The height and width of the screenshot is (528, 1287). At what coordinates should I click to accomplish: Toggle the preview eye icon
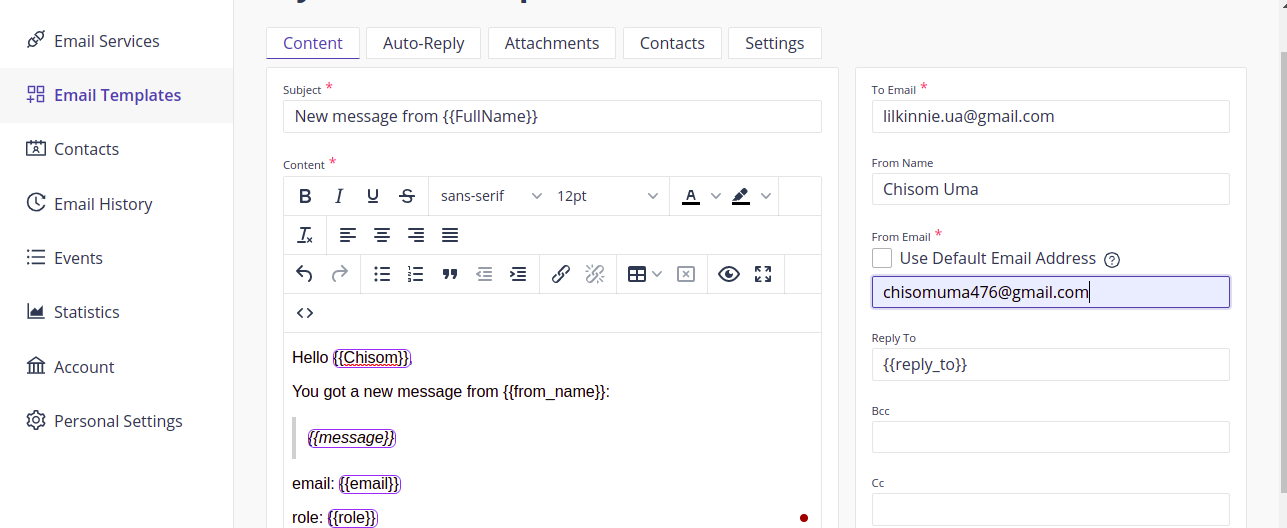[x=729, y=274]
